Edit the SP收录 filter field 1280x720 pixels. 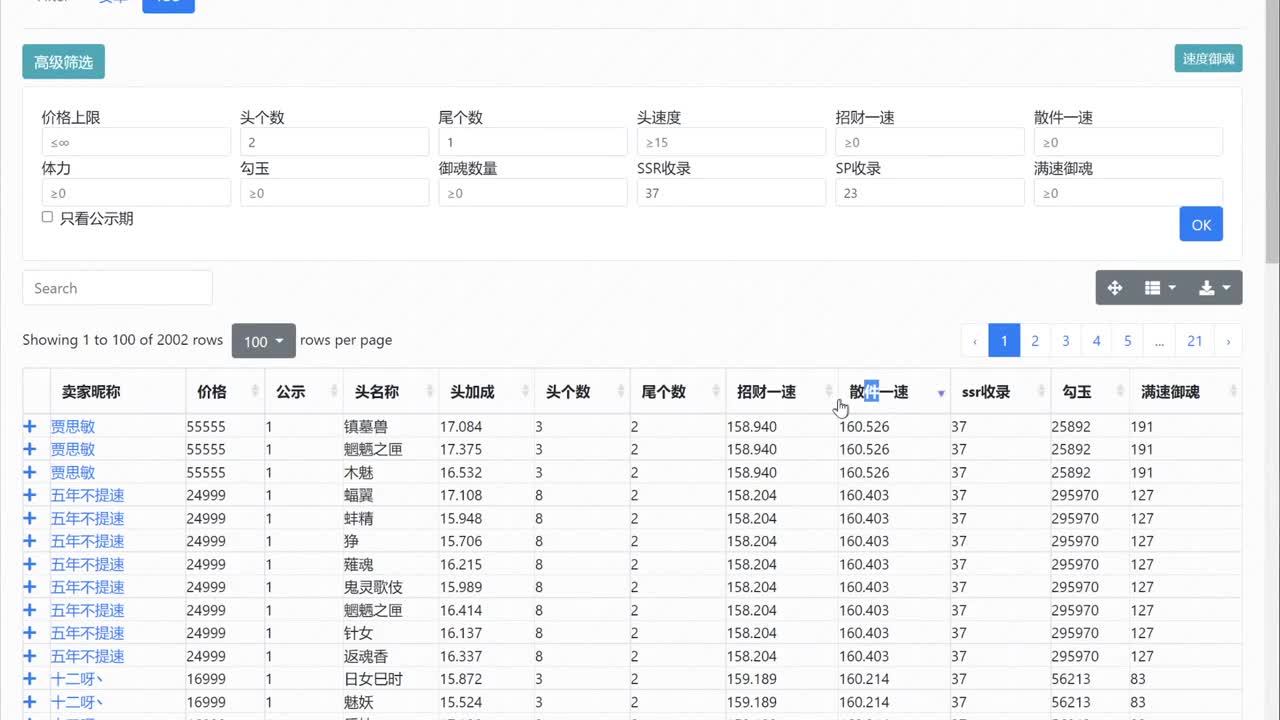coord(930,193)
